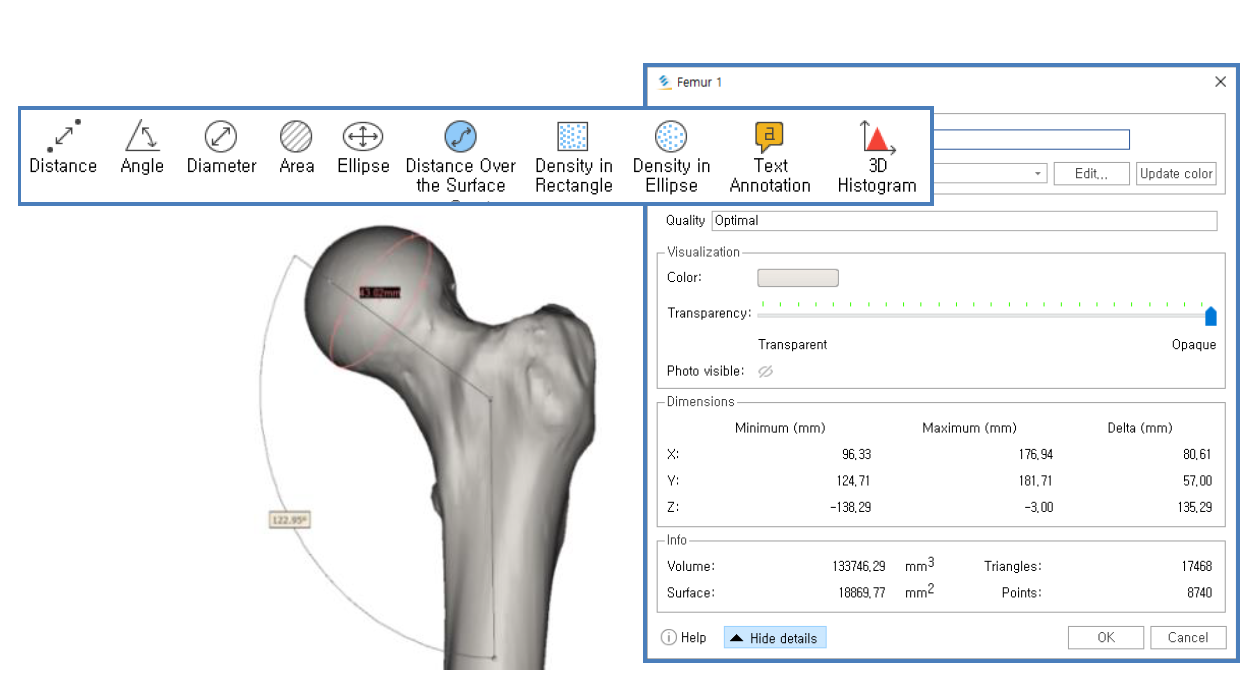Click the Transparent label under the slider
The height and width of the screenshot is (691, 1251).
793,345
